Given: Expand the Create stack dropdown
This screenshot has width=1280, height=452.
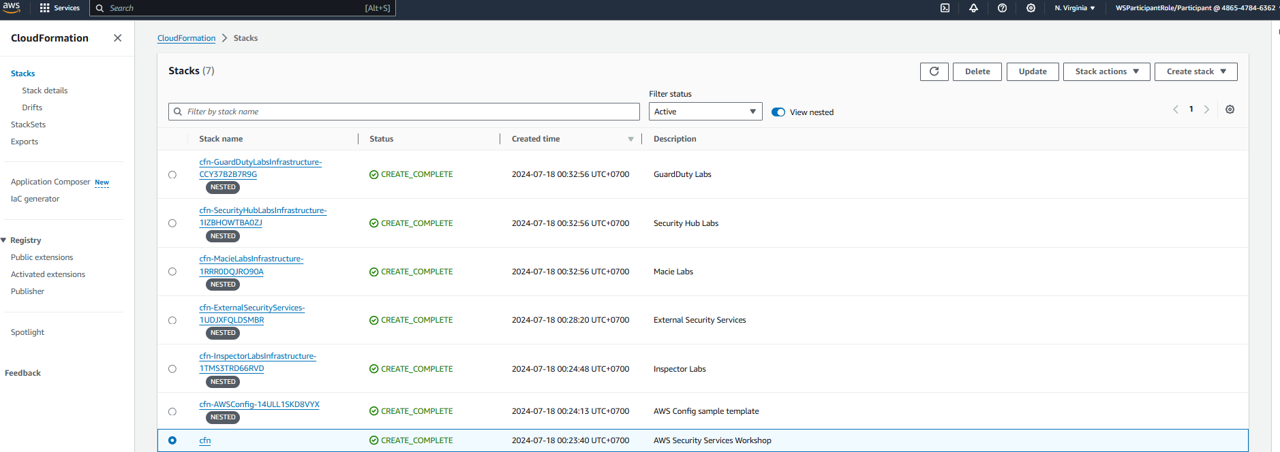Looking at the screenshot, I should (x=1196, y=71).
